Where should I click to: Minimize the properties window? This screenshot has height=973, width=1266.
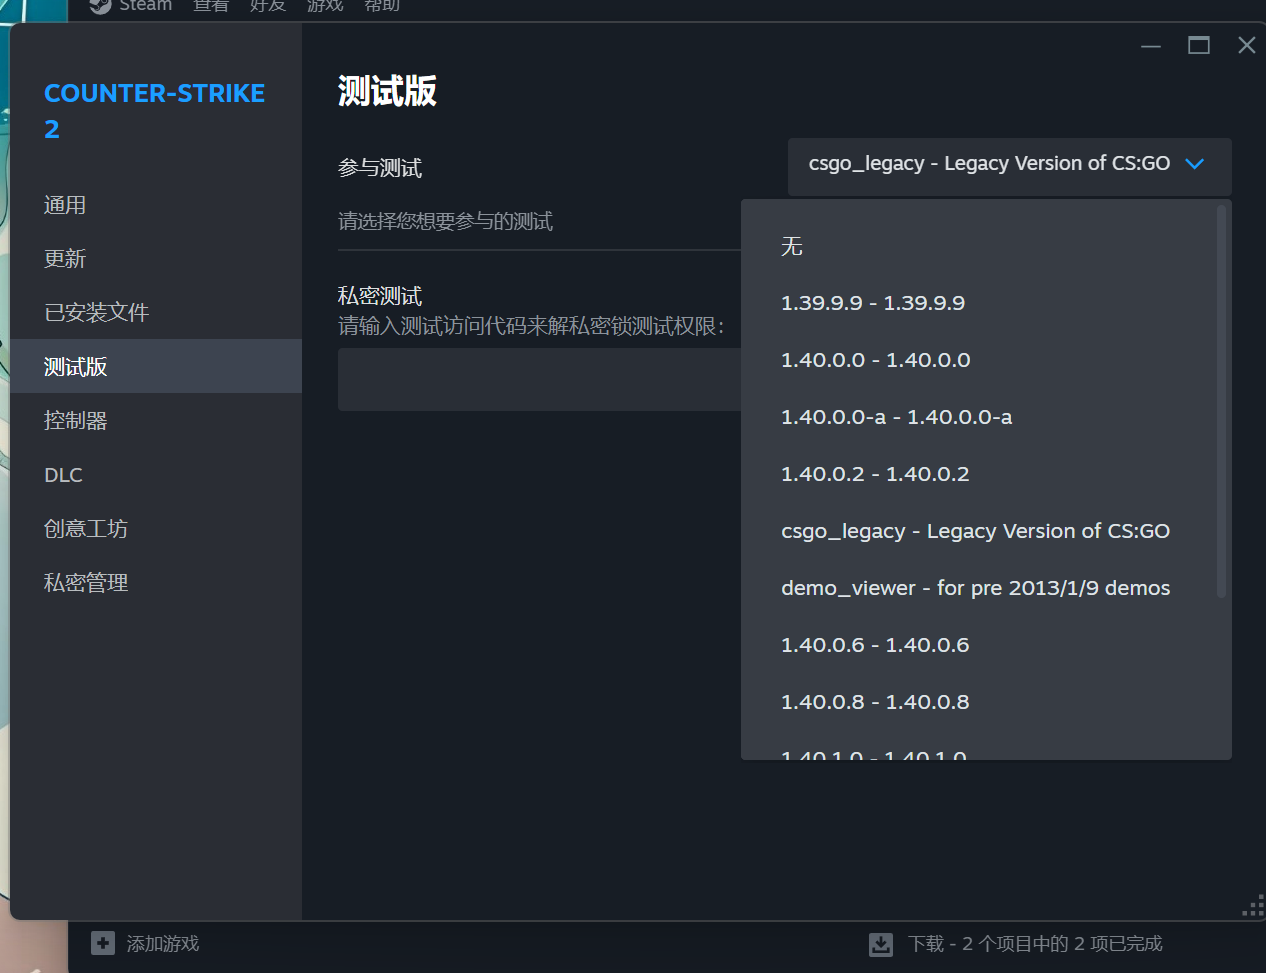click(1151, 46)
